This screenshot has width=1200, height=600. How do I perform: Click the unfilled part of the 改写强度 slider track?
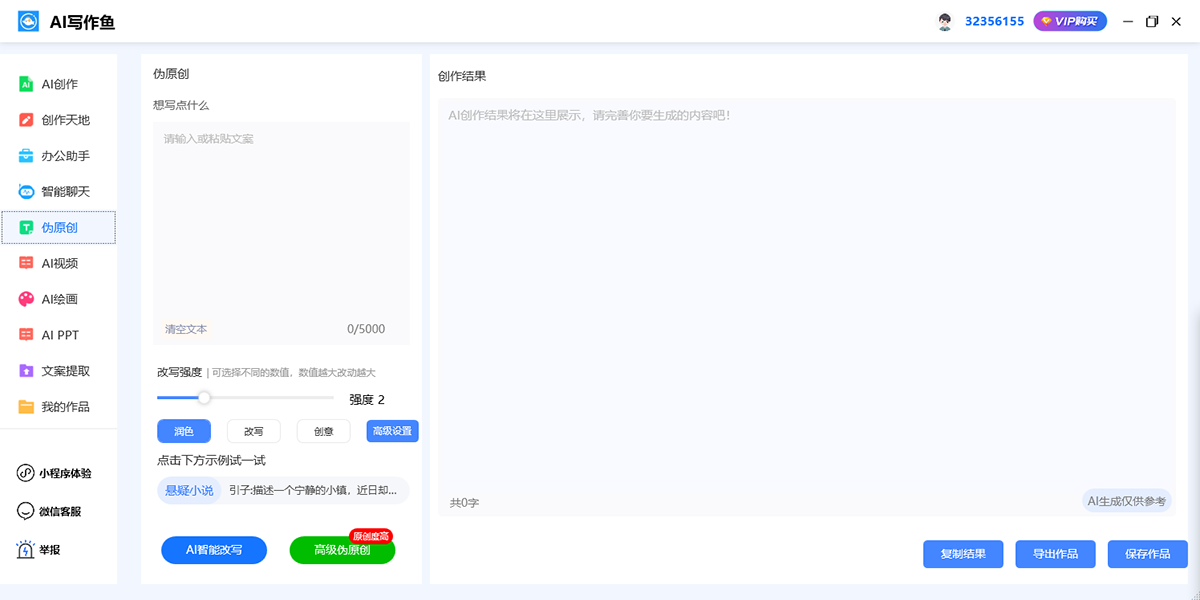click(272, 398)
